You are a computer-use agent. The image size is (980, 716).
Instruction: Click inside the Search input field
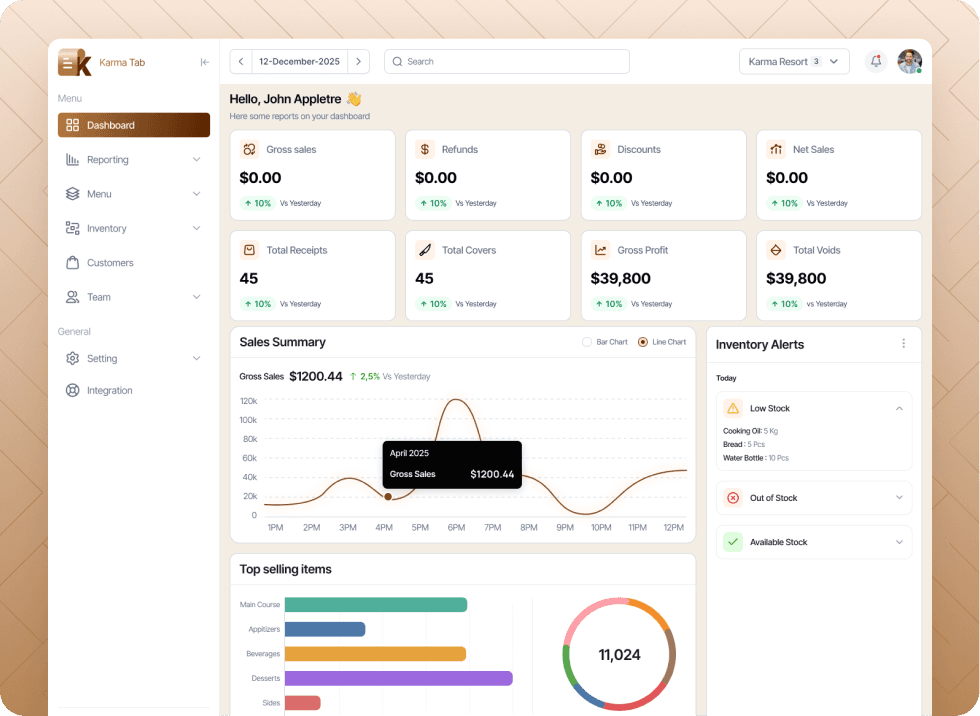tap(507, 61)
